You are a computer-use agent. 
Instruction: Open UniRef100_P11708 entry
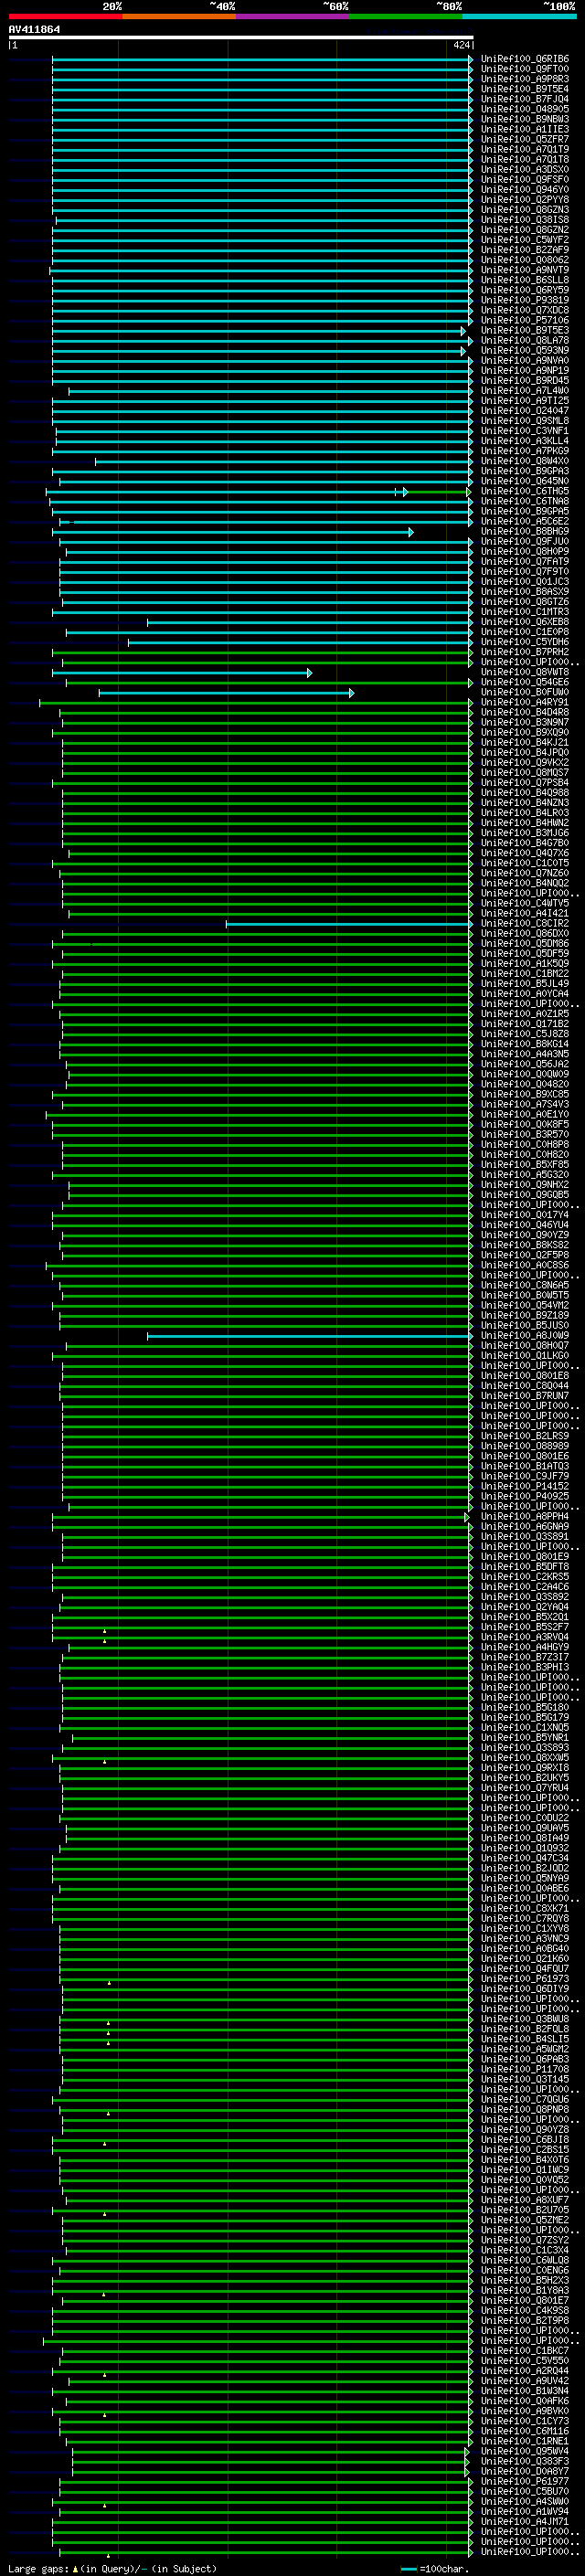tap(525, 2070)
